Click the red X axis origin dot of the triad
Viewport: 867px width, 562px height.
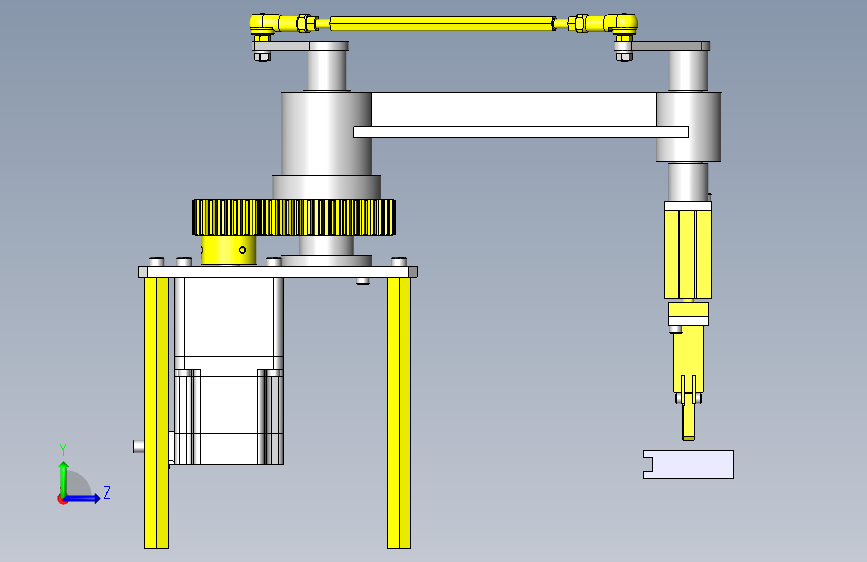point(62,499)
